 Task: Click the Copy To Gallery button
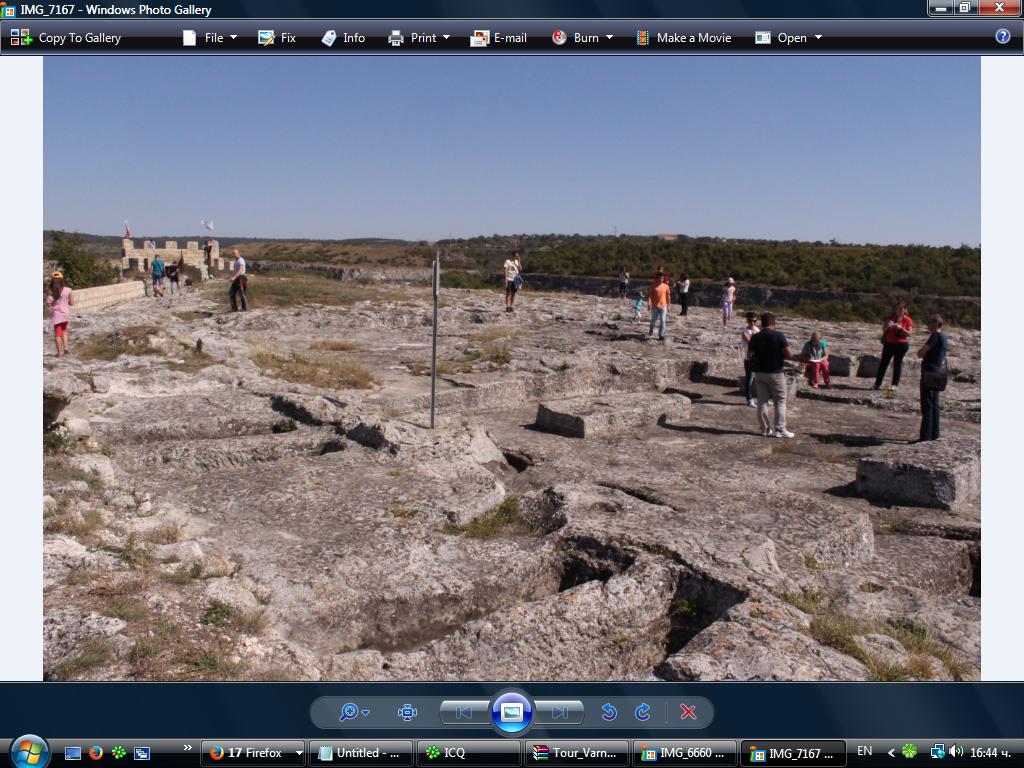66,38
